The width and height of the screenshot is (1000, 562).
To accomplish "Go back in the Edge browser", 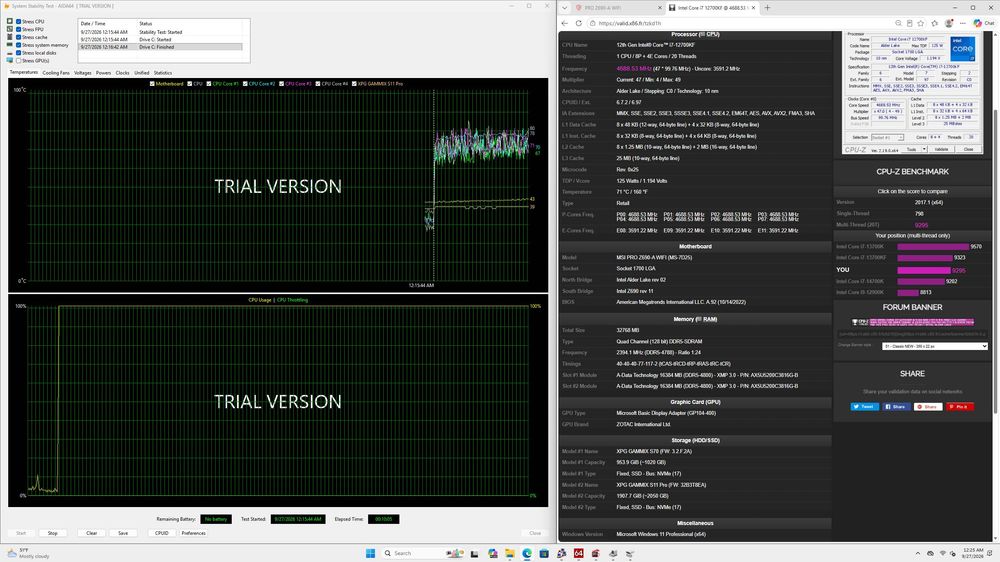I will (565, 23).
